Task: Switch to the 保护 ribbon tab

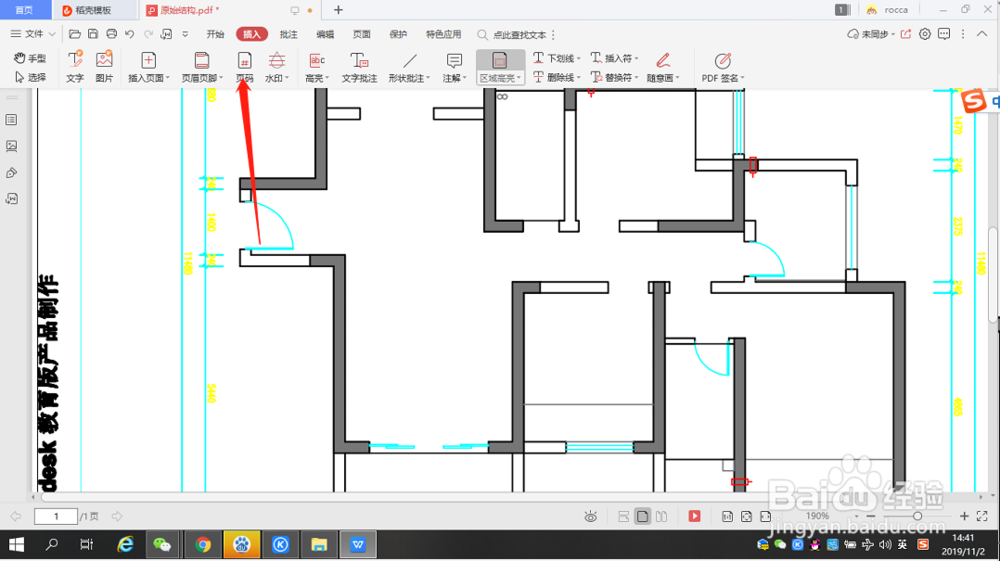Action: tap(398, 34)
